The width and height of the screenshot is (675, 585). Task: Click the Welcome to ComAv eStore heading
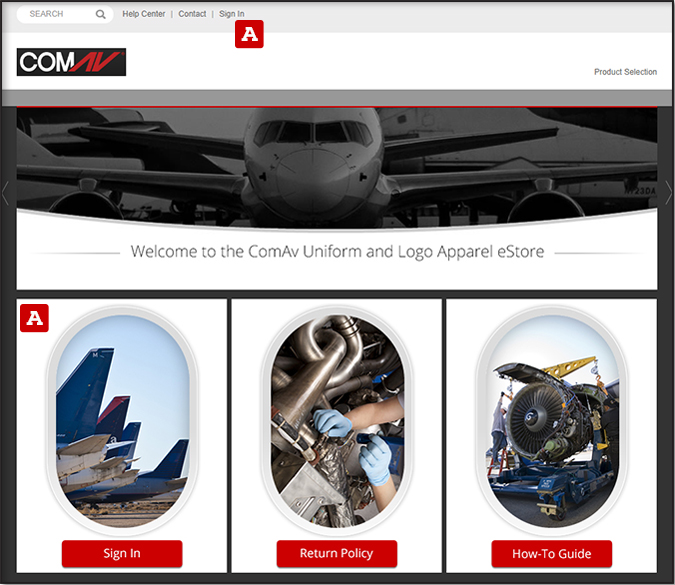coord(337,251)
